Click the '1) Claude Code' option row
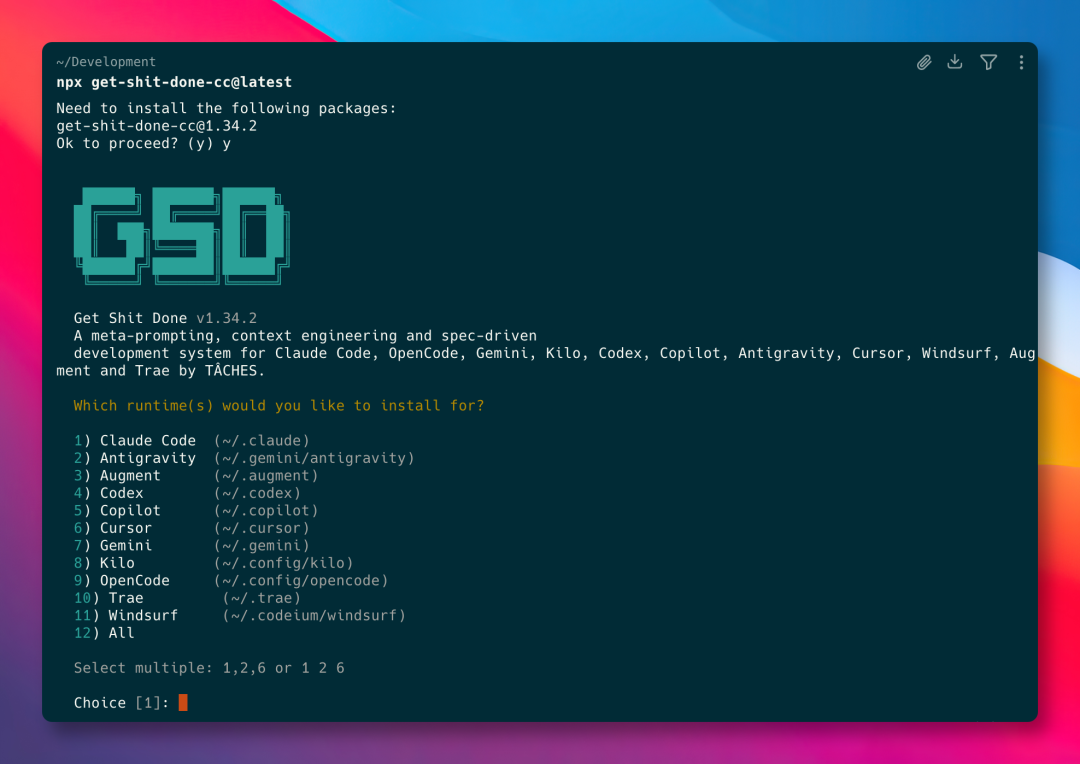1080x764 pixels. point(191,441)
